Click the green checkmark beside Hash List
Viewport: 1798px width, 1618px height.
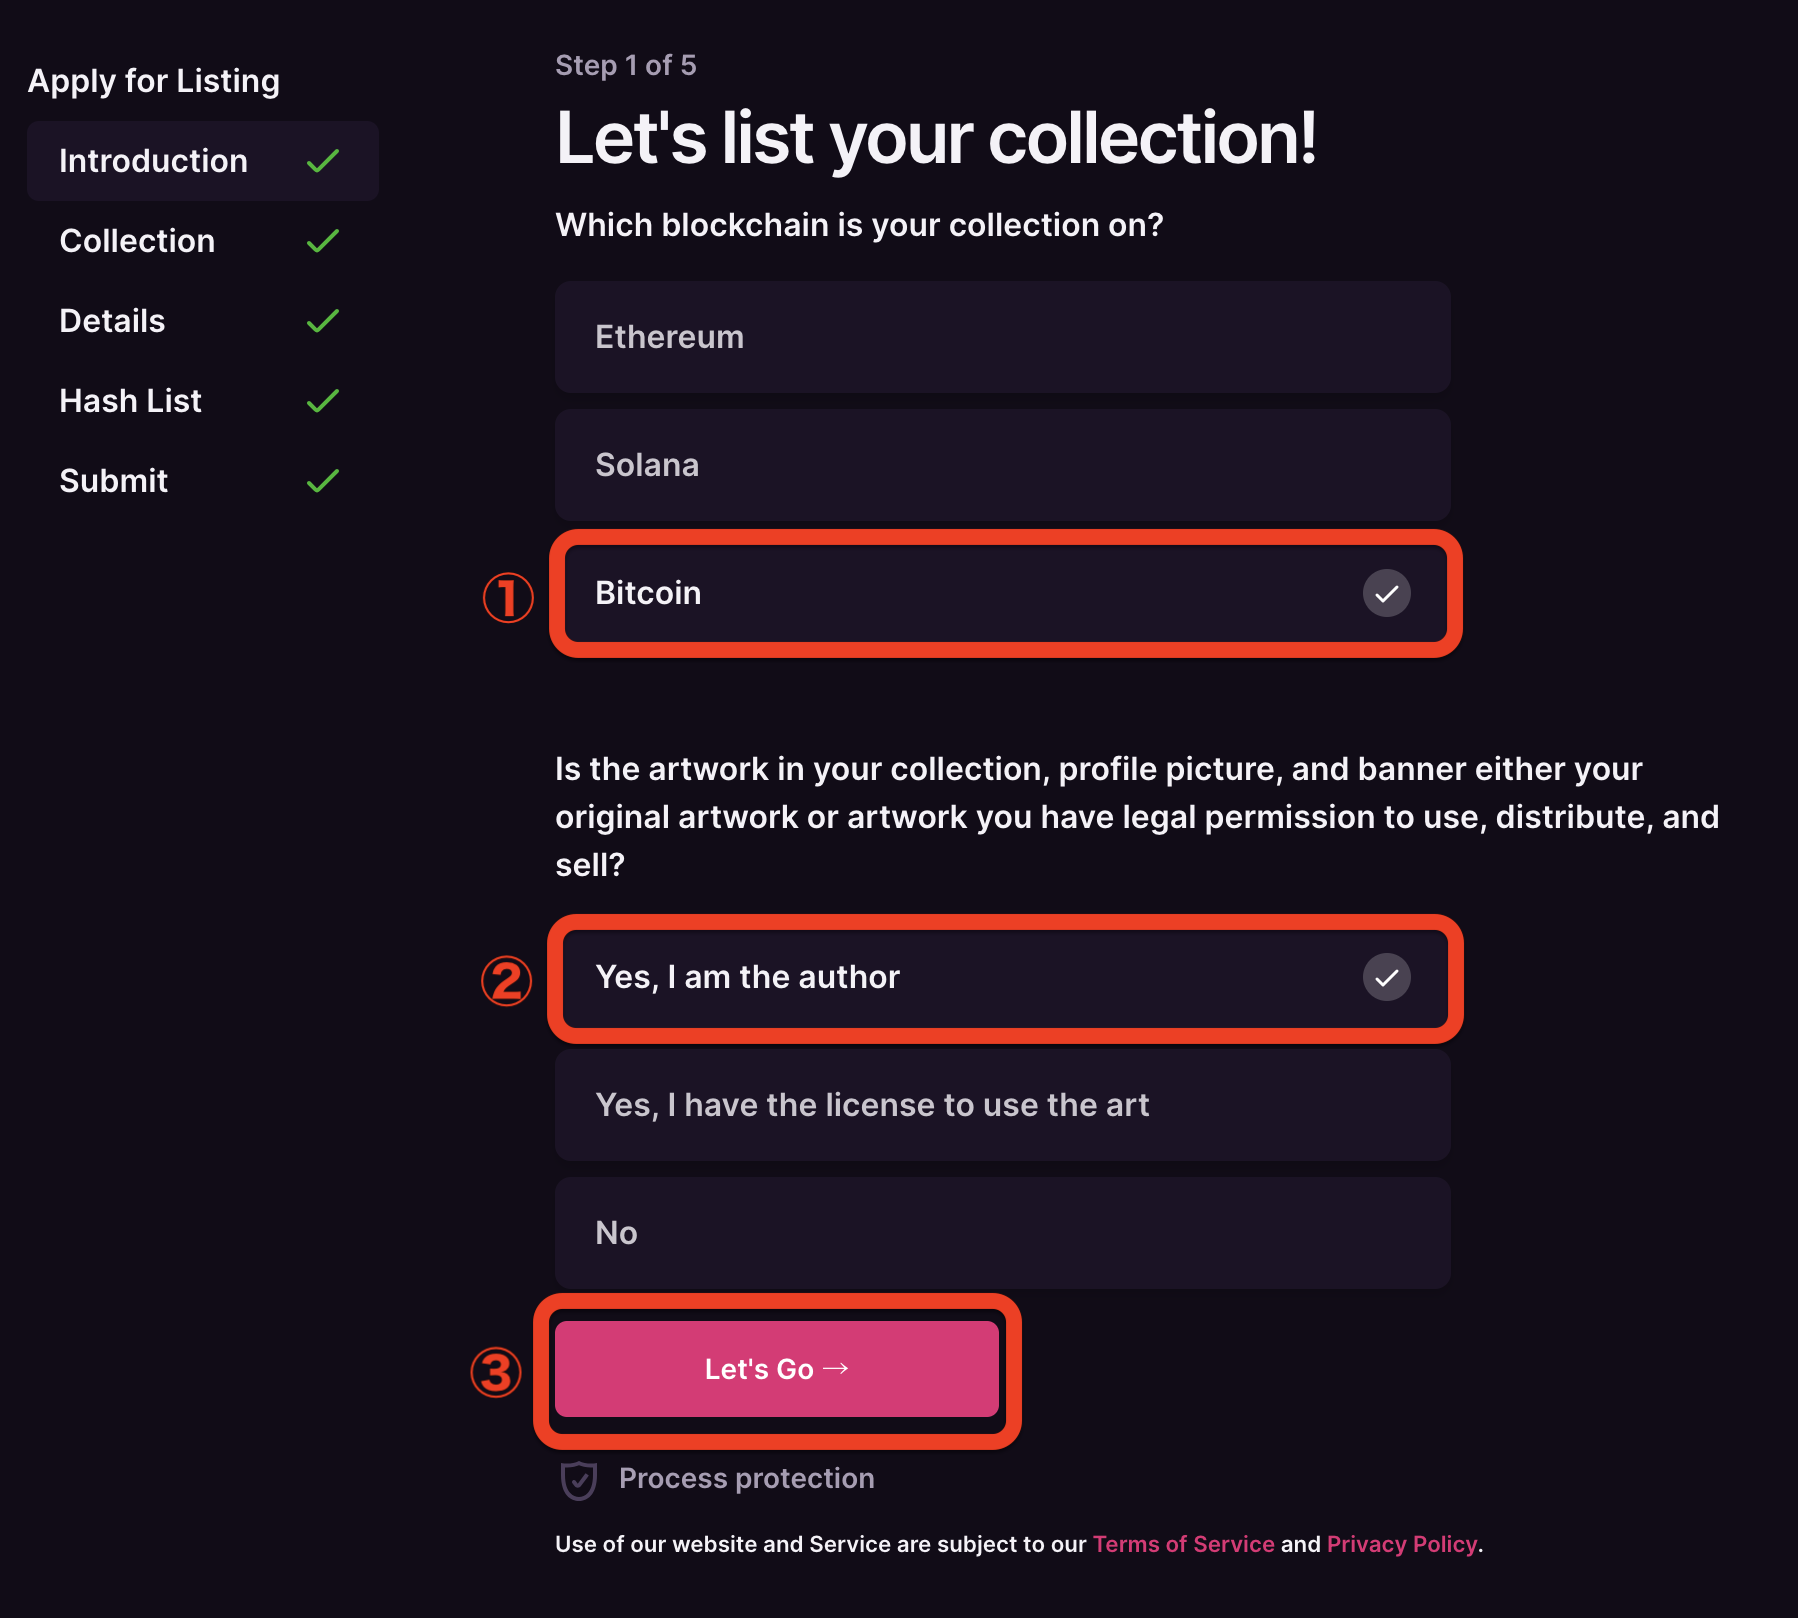click(x=323, y=401)
